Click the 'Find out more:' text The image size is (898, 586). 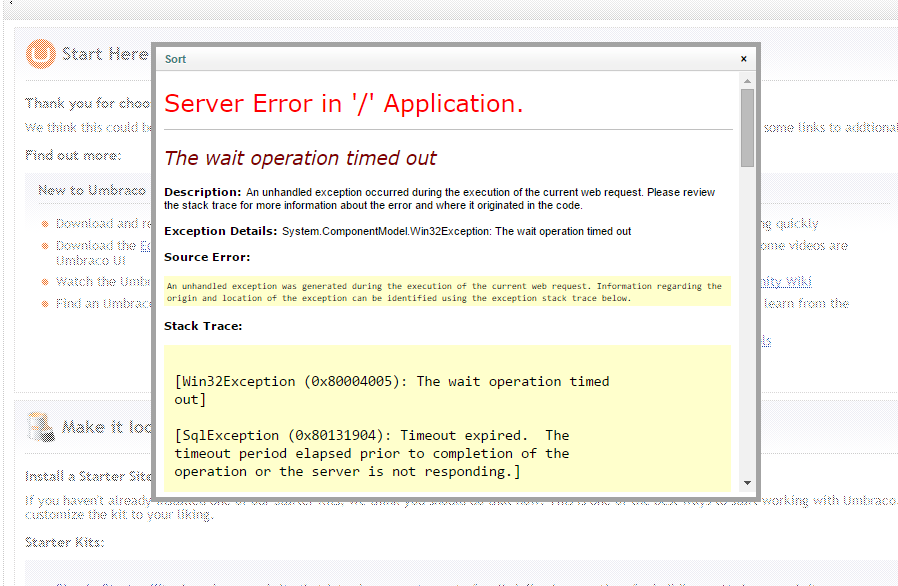tap(73, 155)
